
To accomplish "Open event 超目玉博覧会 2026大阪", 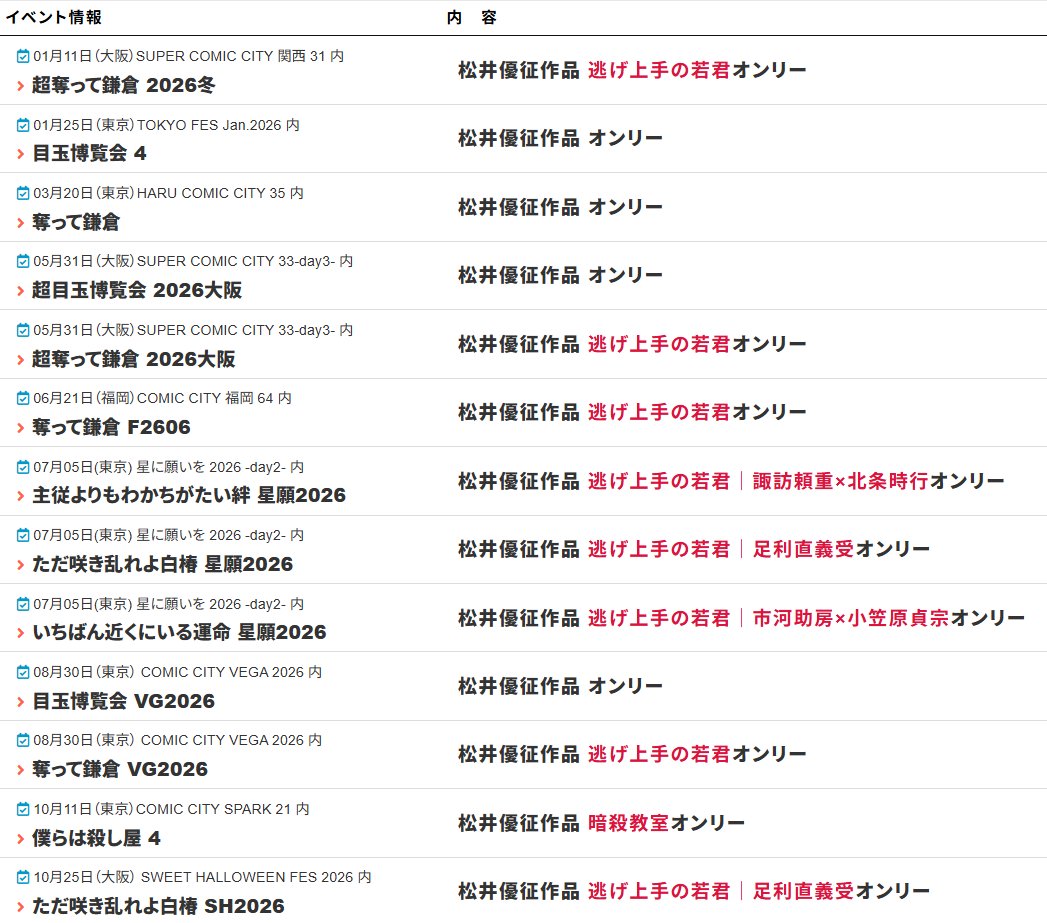I will [x=137, y=290].
